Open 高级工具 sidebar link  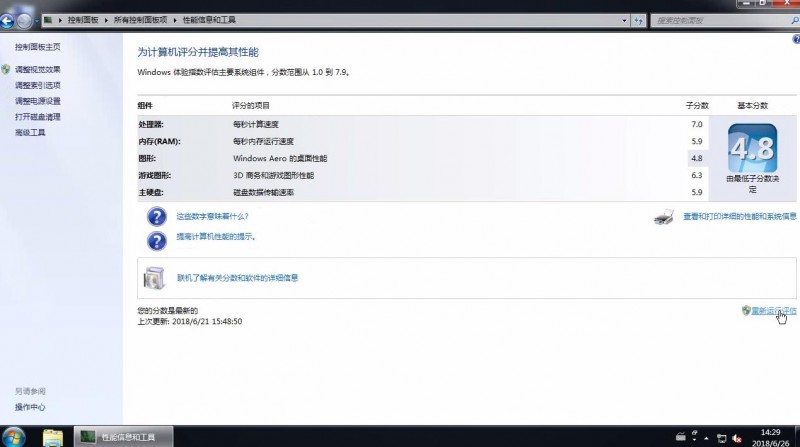30,133
